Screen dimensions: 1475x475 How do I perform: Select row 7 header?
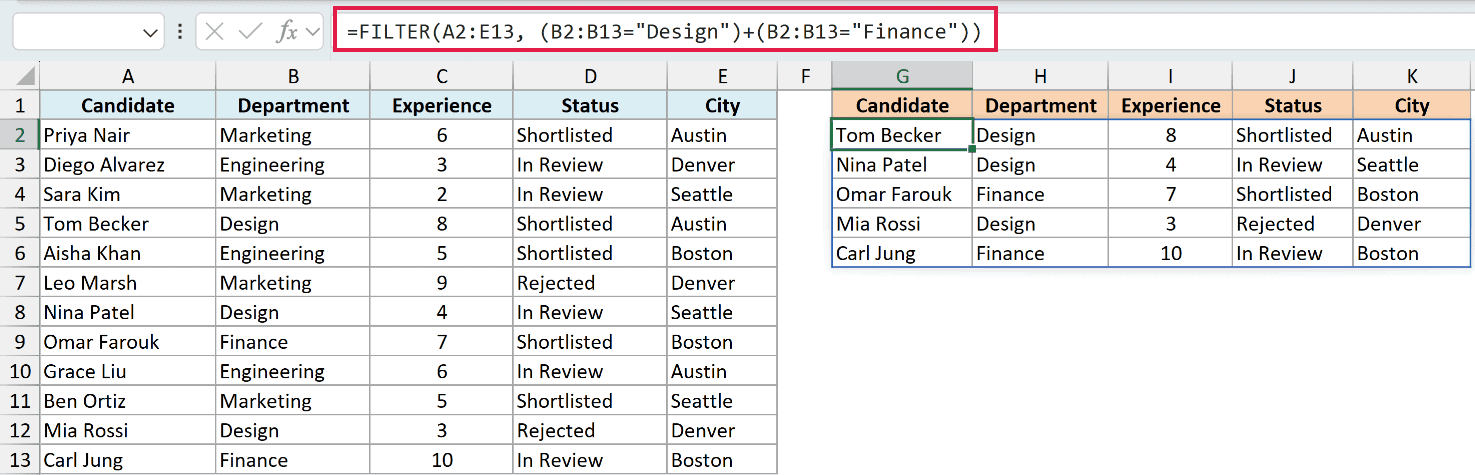pyautogui.click(x=20, y=283)
